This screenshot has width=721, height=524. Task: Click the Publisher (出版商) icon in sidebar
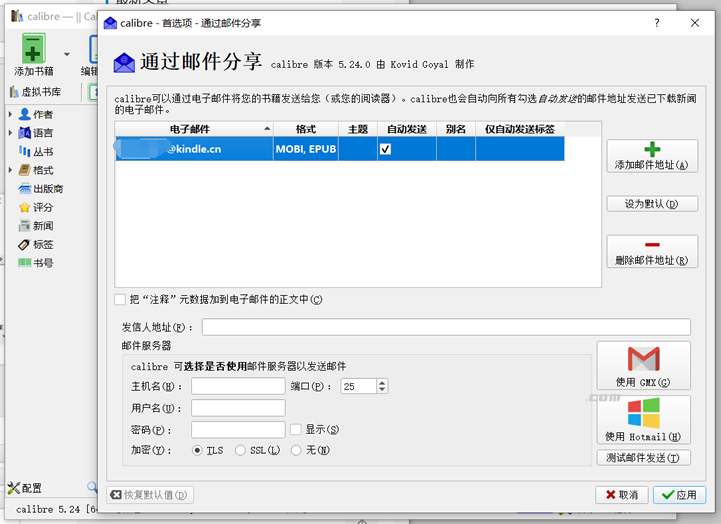click(x=25, y=188)
